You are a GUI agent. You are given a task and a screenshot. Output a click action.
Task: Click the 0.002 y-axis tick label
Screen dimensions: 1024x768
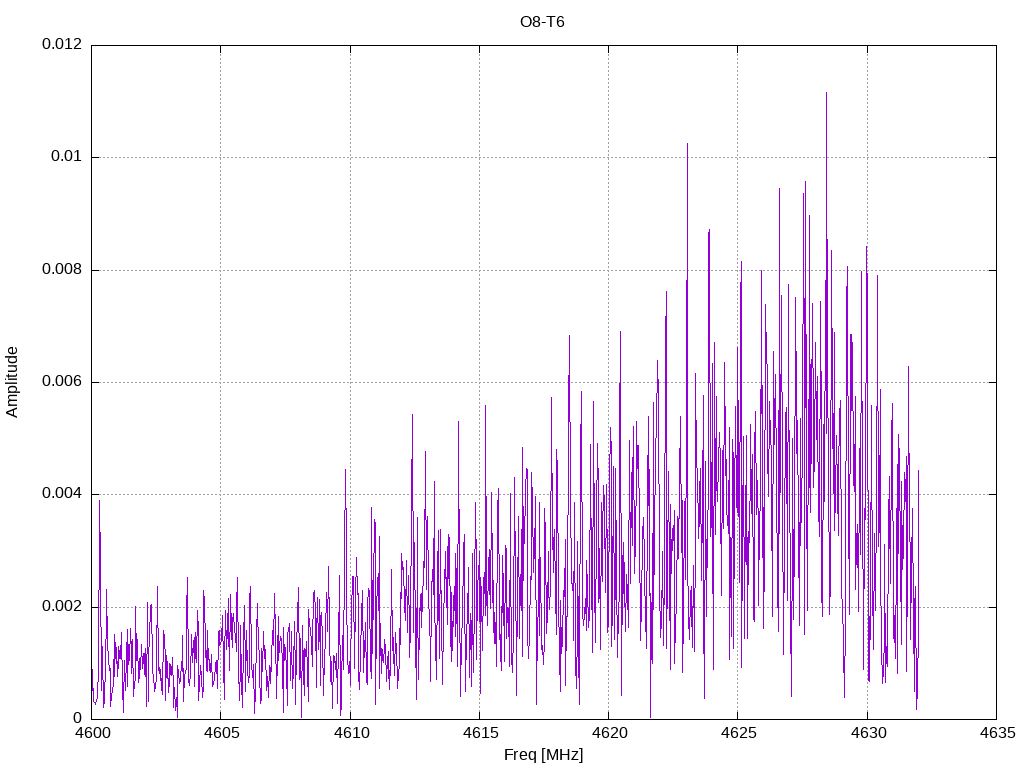tap(62, 607)
